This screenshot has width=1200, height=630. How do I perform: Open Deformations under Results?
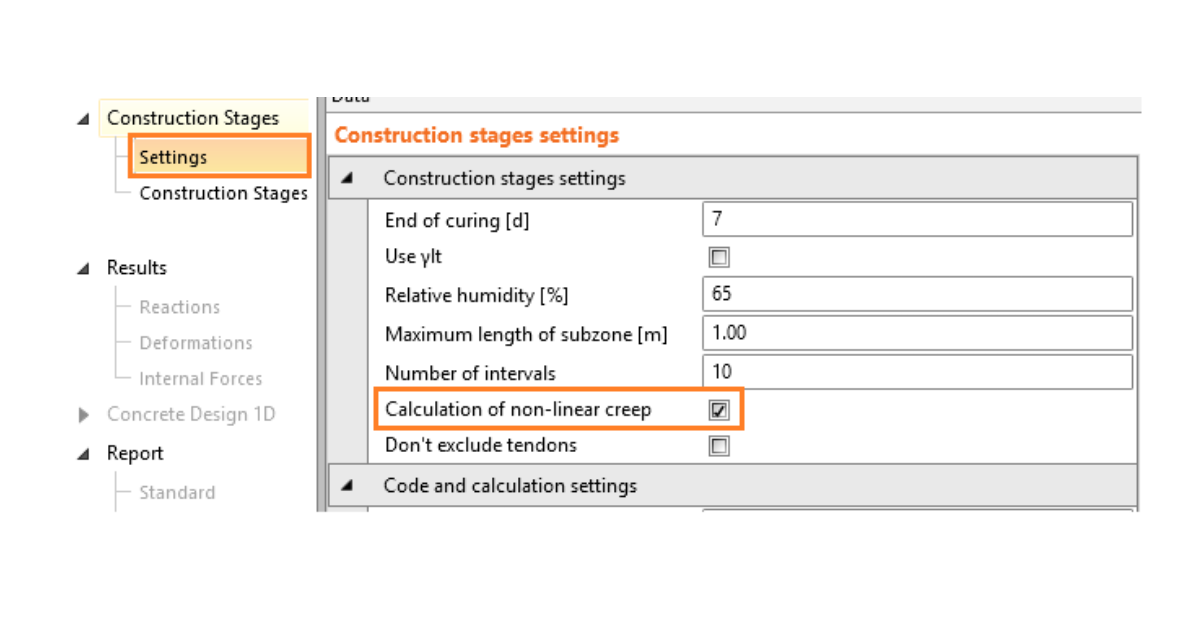[x=195, y=343]
